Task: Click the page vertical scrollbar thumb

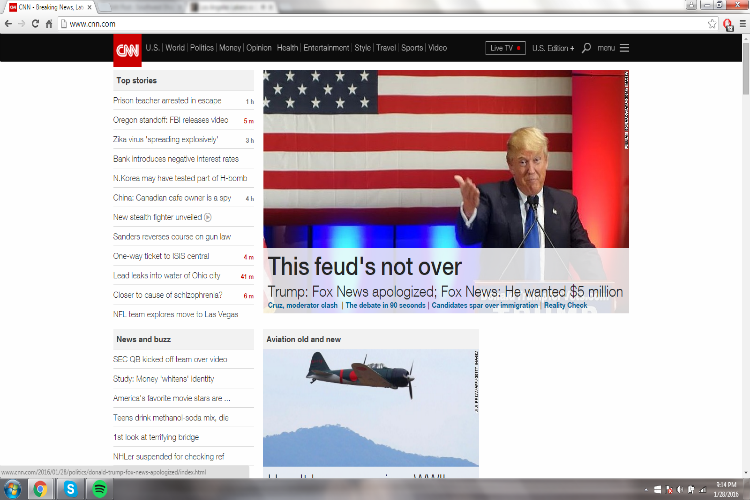Action: pyautogui.click(x=745, y=67)
